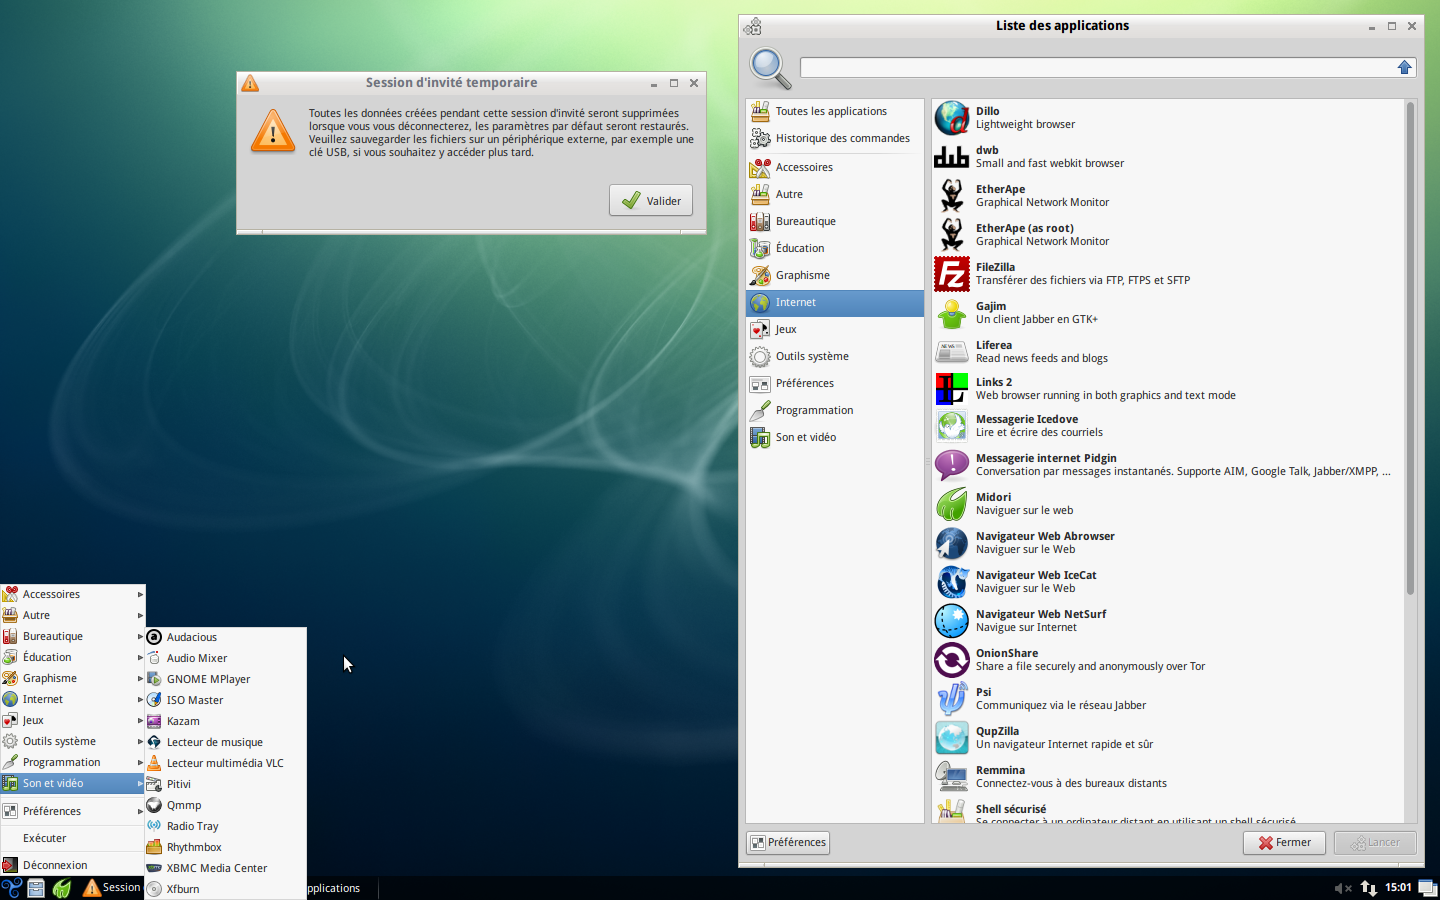Click Préférences button at bottom of app list
The image size is (1440, 900).
point(788,843)
